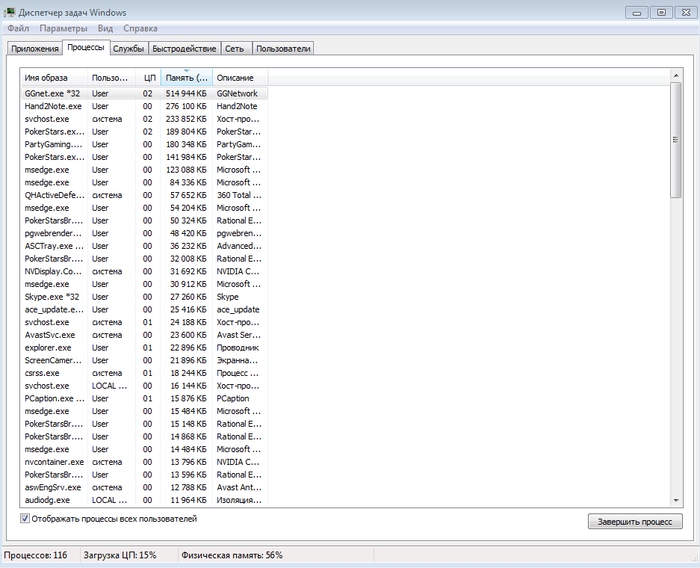Sort by the Пользо... column header
Screen dimensions: 700x568
[x=112, y=78]
